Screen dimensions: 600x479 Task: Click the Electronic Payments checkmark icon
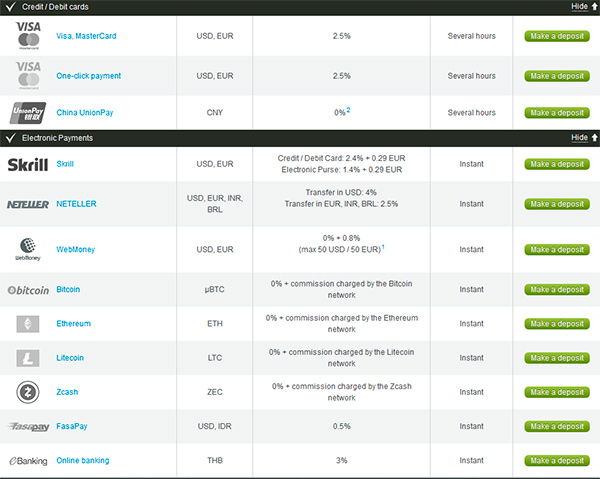10,138
